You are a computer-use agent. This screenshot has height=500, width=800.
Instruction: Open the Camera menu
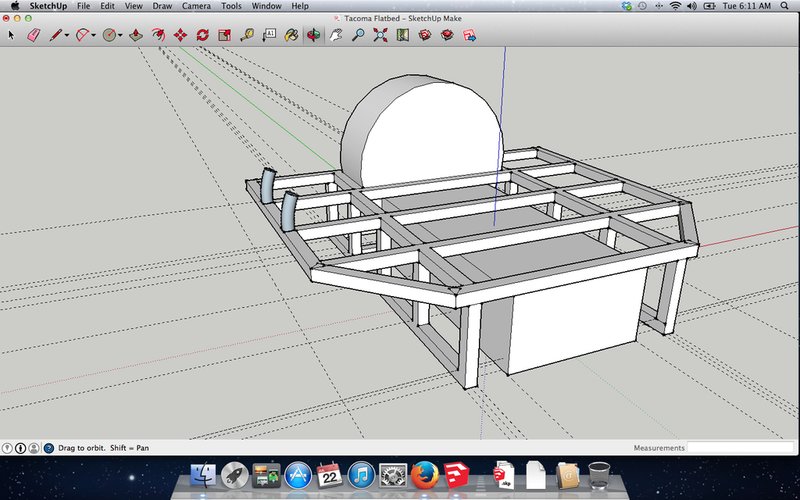coord(196,6)
